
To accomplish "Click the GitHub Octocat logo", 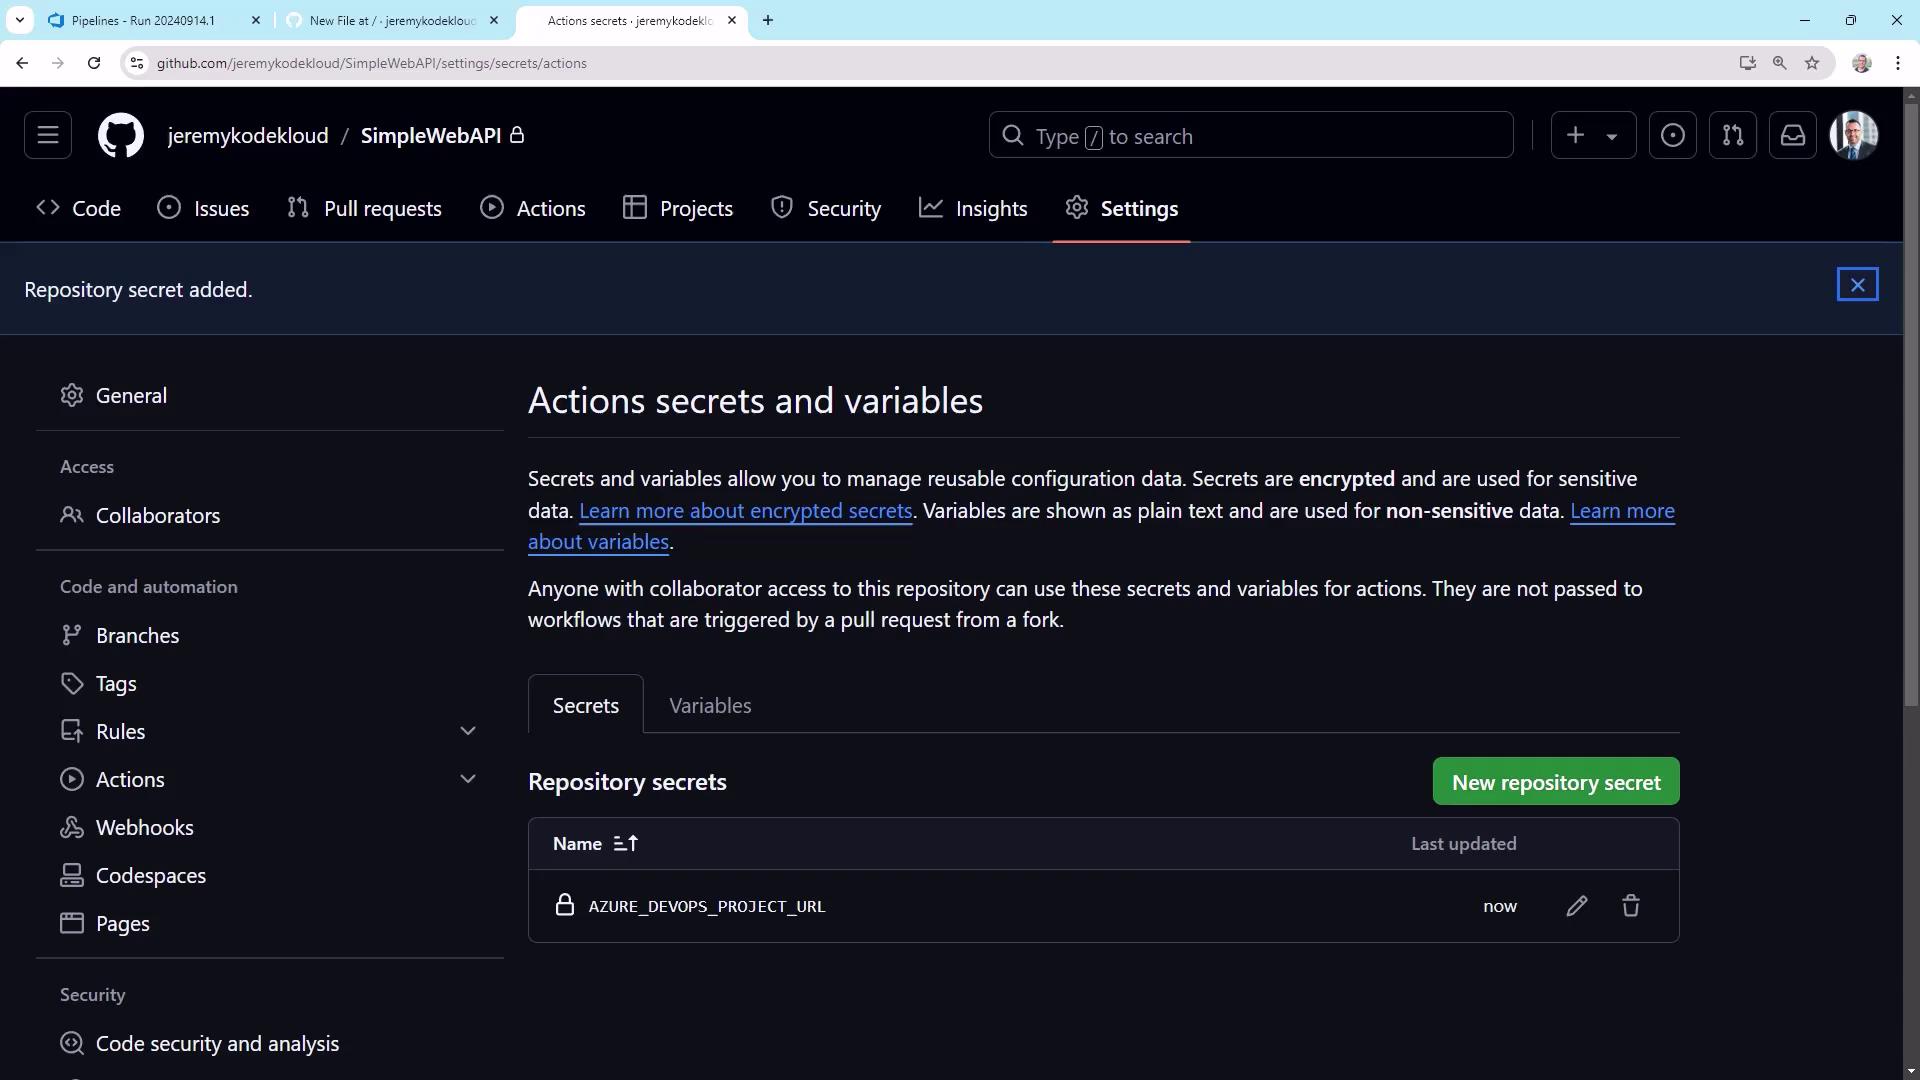I will coord(121,135).
